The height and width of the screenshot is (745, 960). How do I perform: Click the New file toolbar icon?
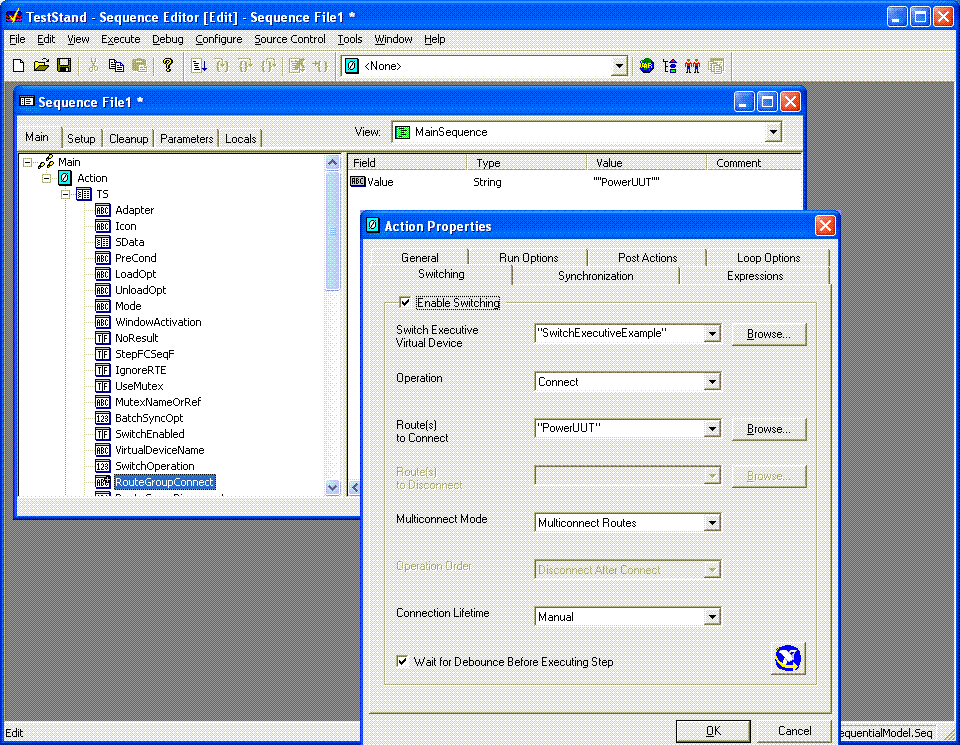18,66
